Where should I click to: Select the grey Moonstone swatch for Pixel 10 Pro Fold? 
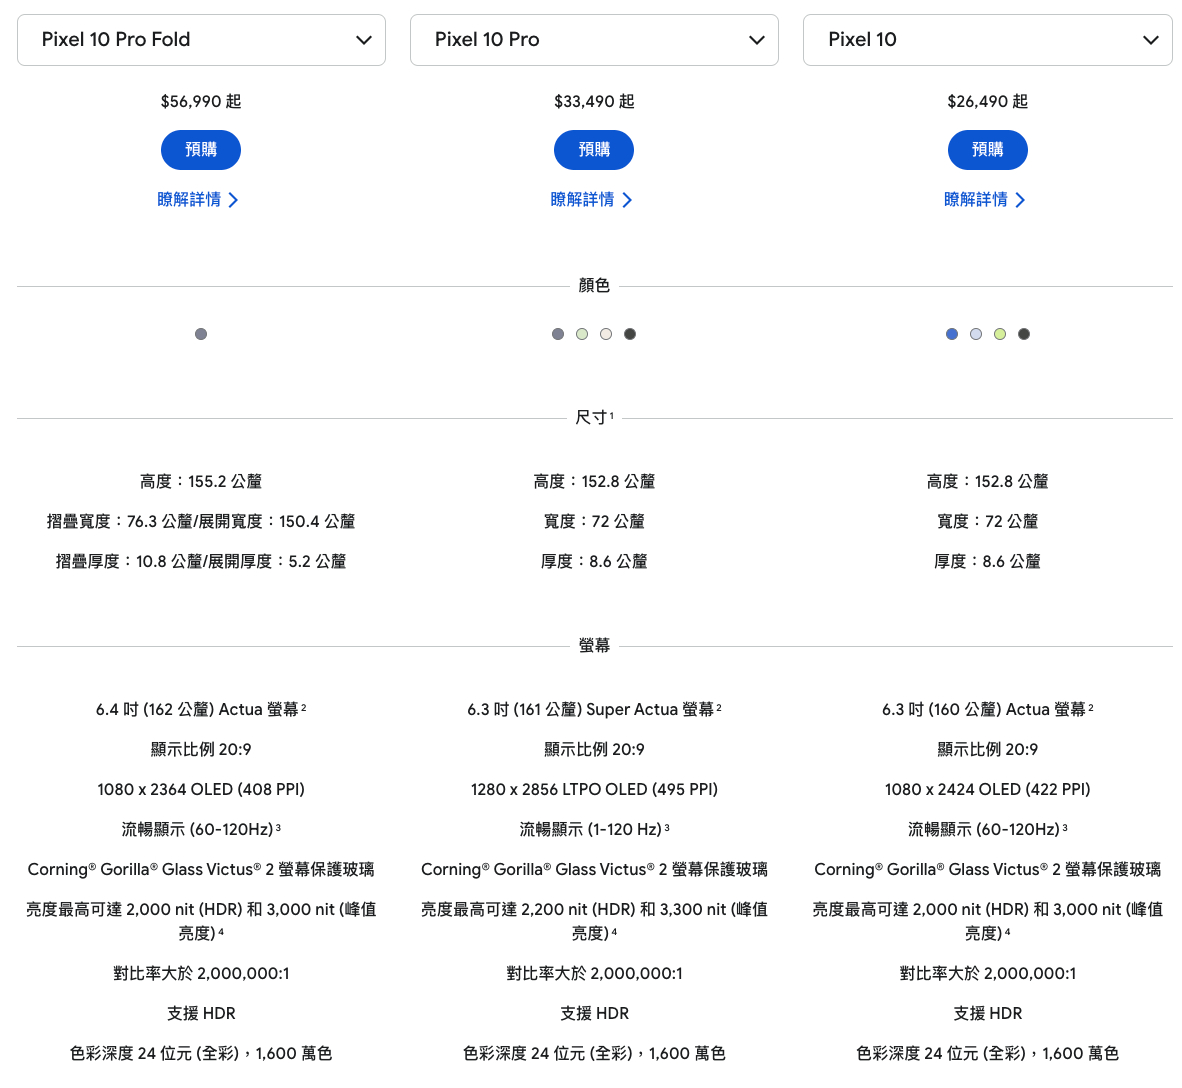click(x=201, y=334)
